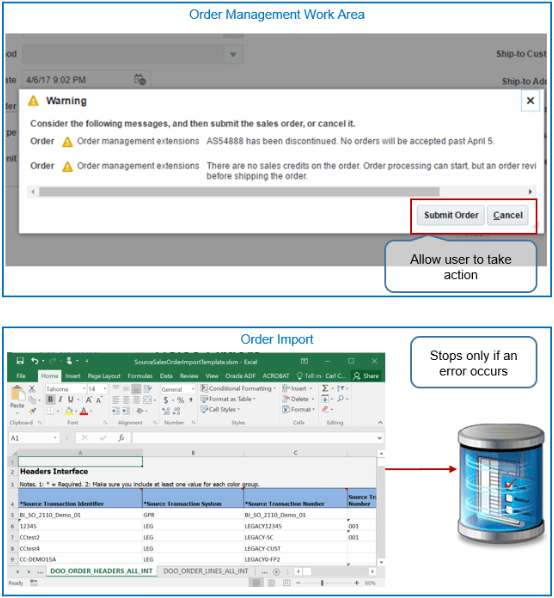Click the Name Box showing A1
The image size is (554, 598).
click(34, 438)
